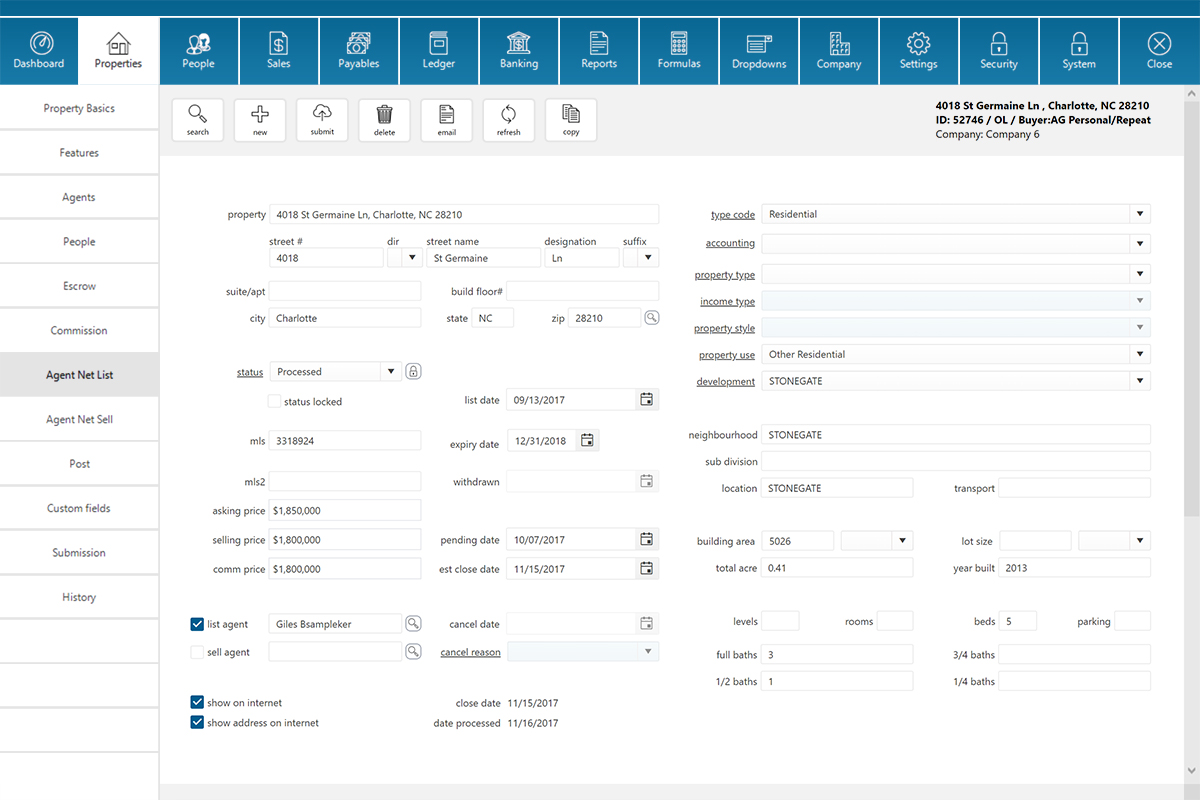Viewport: 1200px width, 800px height.
Task: Switch to the Banking tab
Action: [x=518, y=51]
